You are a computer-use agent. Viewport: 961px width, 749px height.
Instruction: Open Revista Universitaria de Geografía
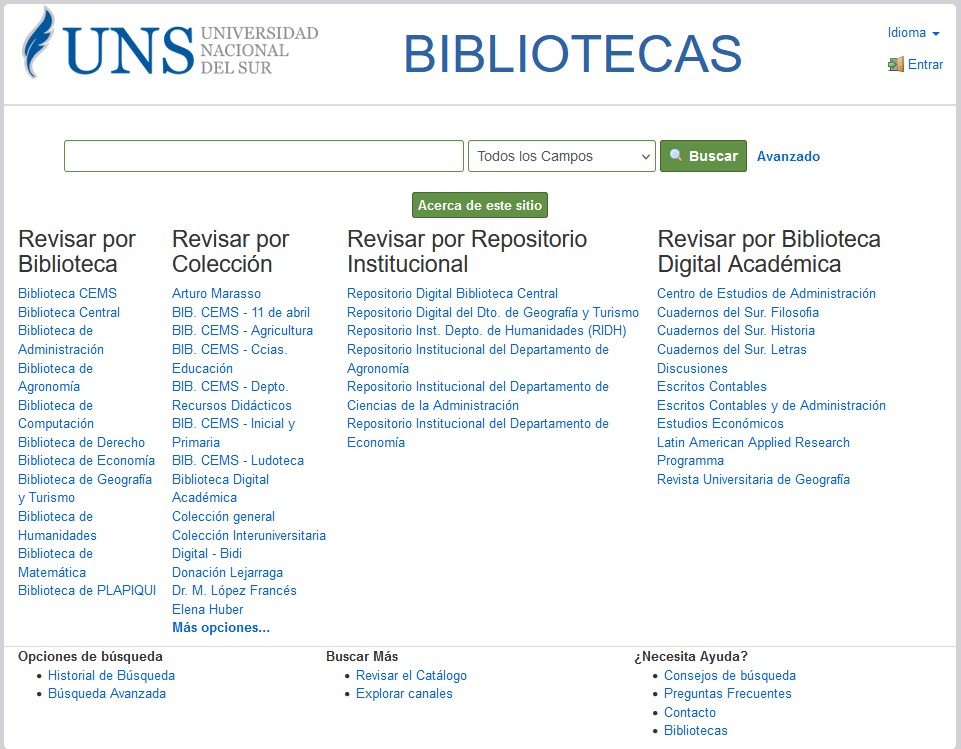[753, 479]
